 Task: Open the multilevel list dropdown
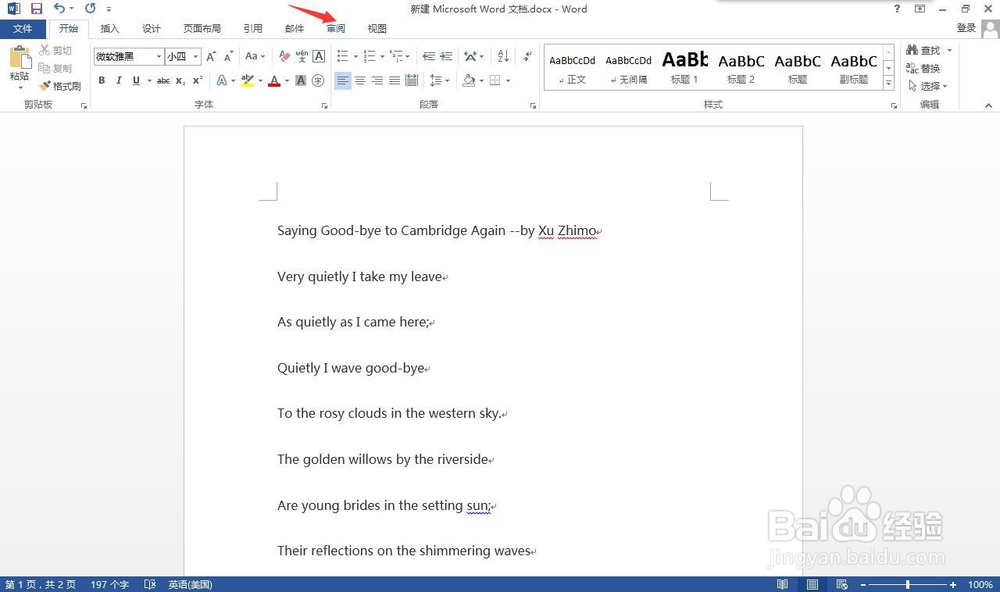point(400,56)
